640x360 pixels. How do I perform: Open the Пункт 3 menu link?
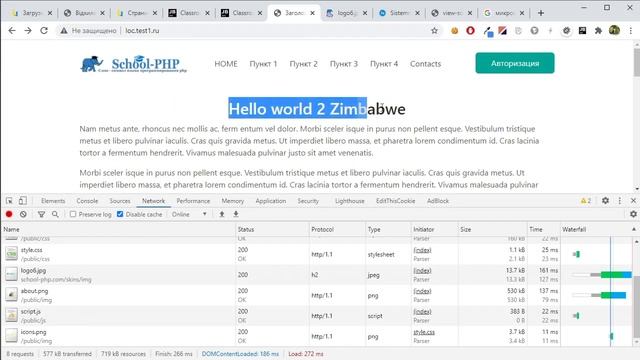coord(344,64)
